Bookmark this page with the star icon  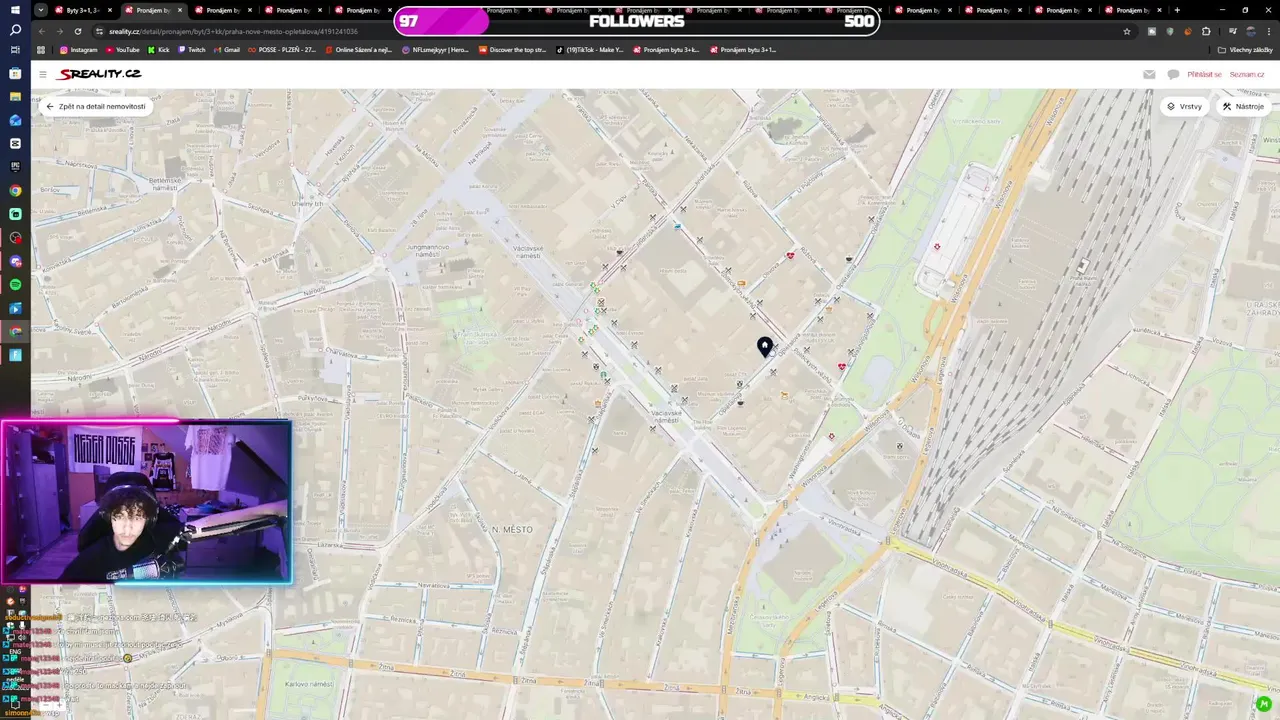[x=1127, y=31]
